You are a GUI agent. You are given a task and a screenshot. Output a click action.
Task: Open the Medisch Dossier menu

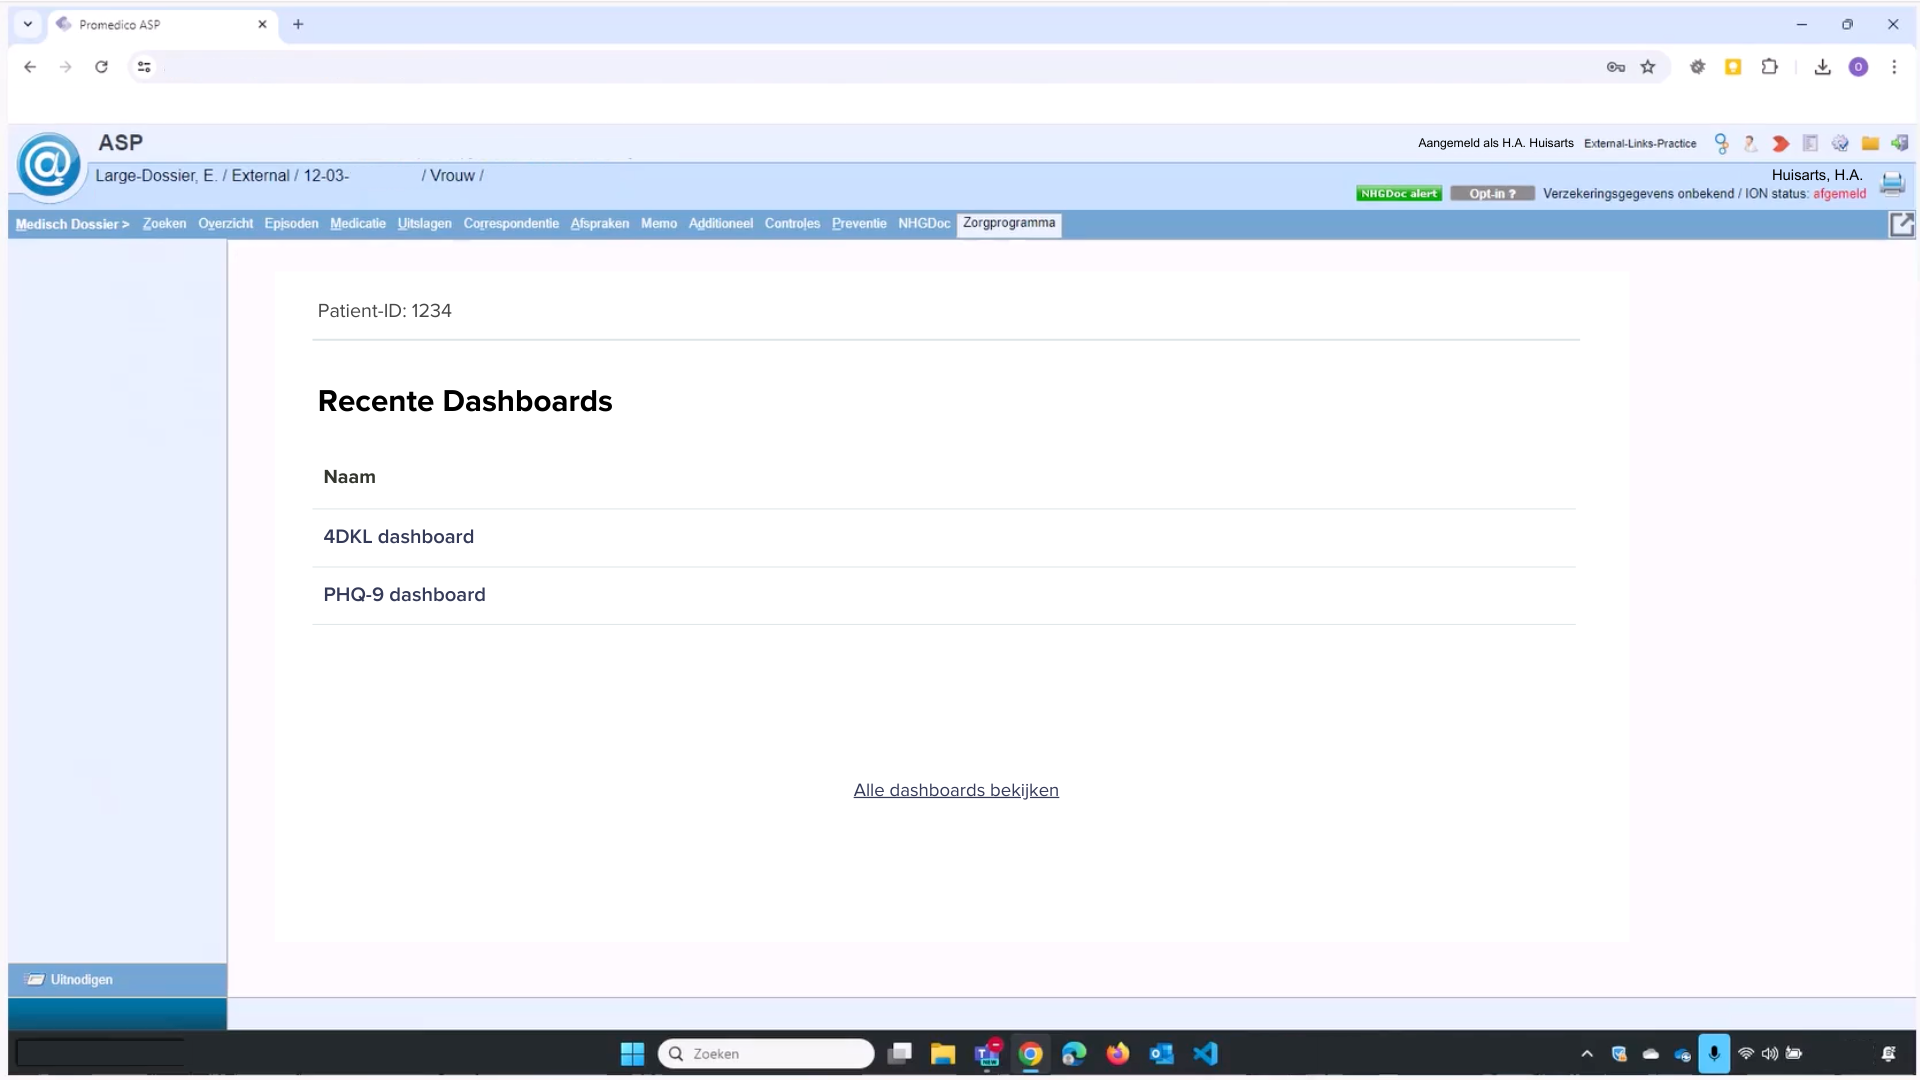coord(72,224)
